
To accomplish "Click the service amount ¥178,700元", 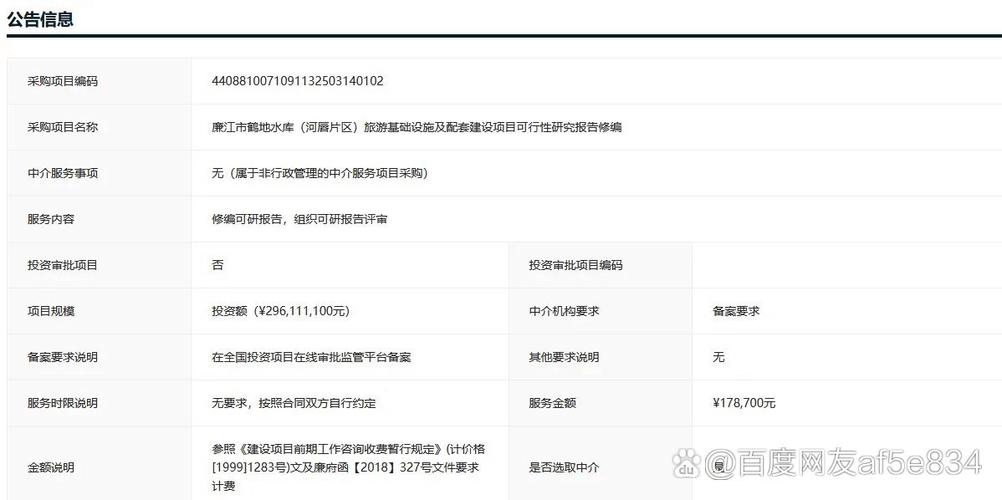I will pyautogui.click(x=744, y=403).
